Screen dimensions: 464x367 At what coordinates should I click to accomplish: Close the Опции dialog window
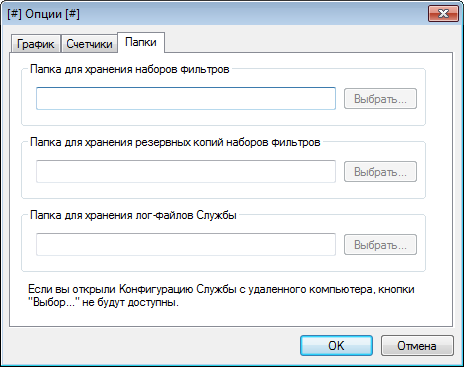click(x=443, y=14)
